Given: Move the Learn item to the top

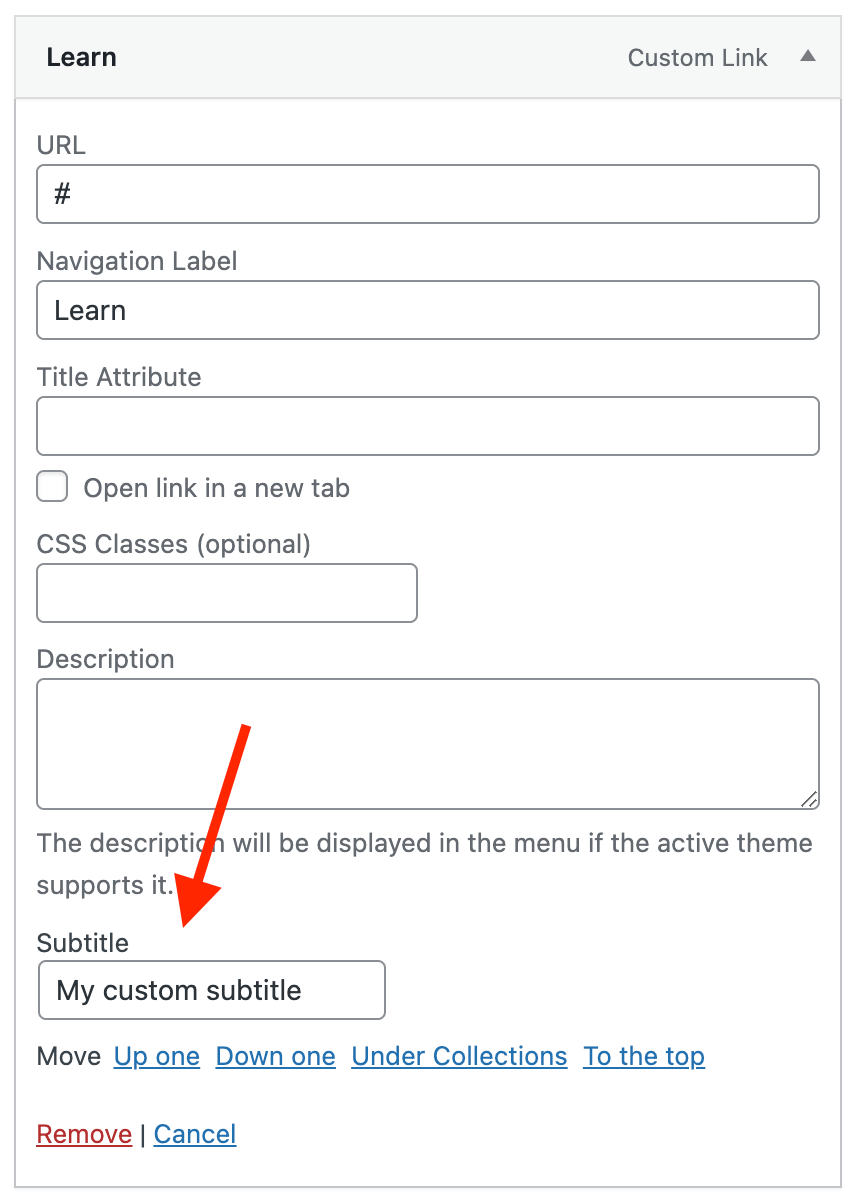Looking at the screenshot, I should [644, 1056].
